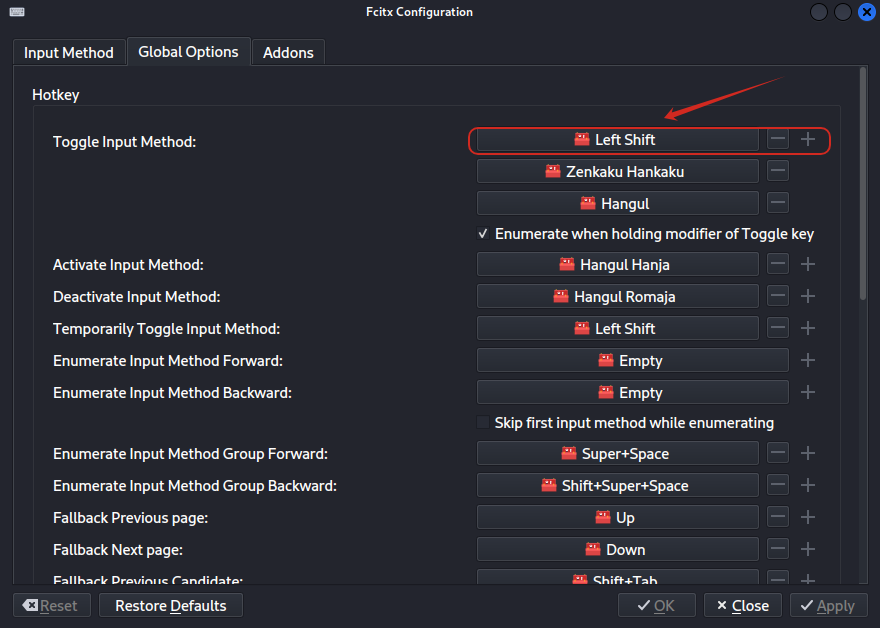
Task: Remove the Temporarily Toggle Input Method key
Action: [778, 328]
